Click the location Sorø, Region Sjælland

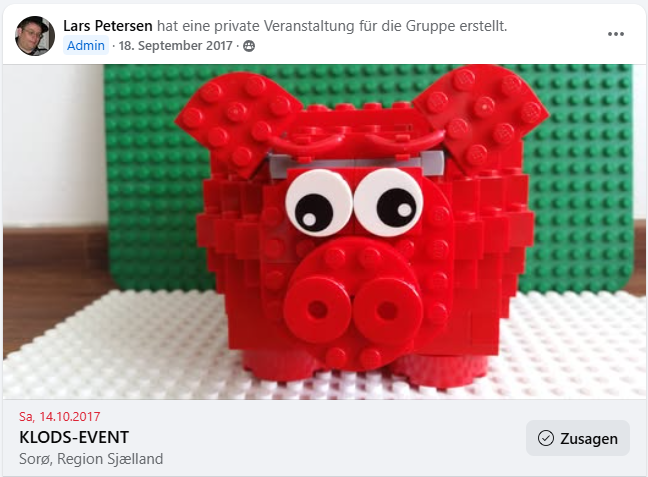(91, 459)
